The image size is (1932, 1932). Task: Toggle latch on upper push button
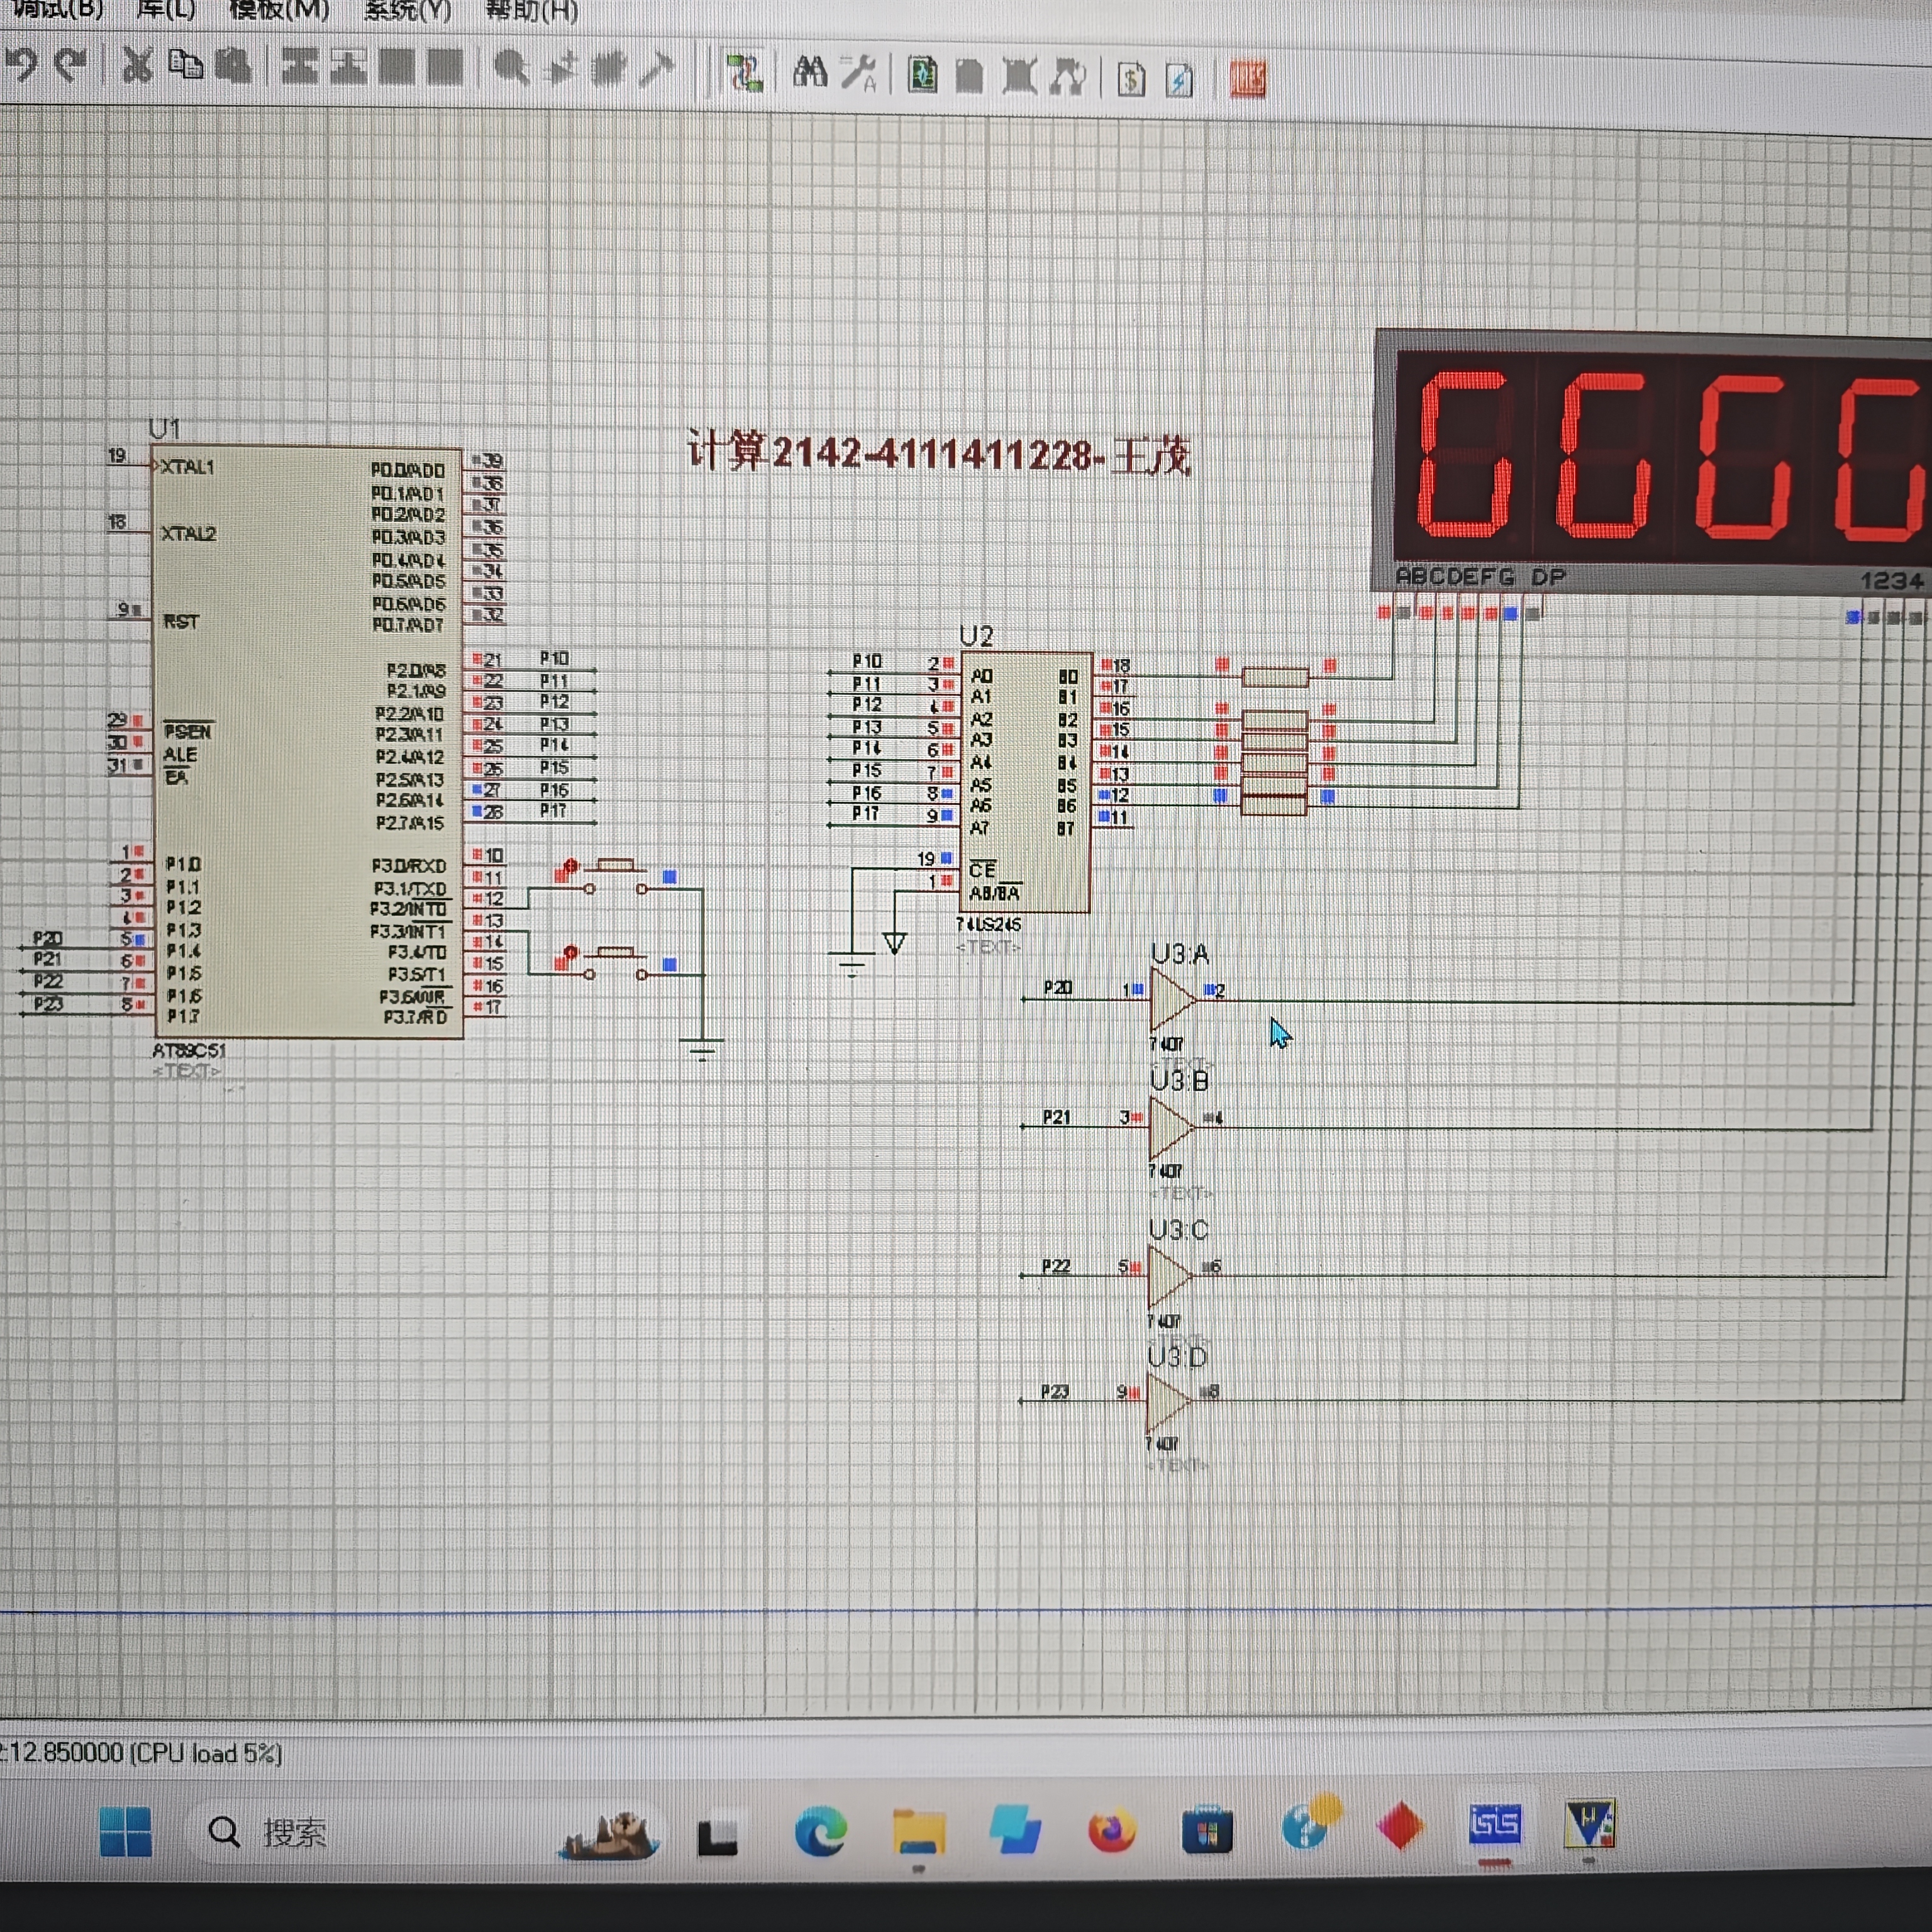pyautogui.click(x=570, y=866)
